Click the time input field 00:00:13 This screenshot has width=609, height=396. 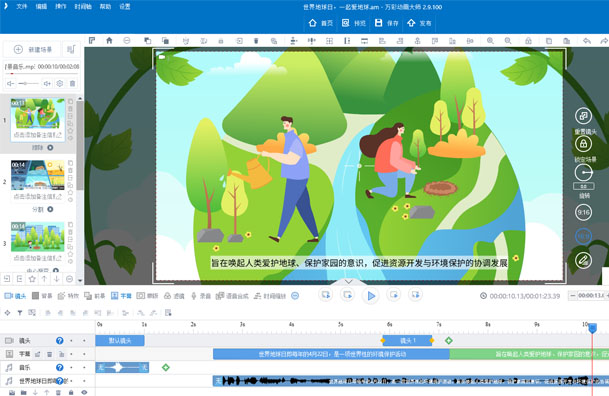pyautogui.click(x=592, y=296)
